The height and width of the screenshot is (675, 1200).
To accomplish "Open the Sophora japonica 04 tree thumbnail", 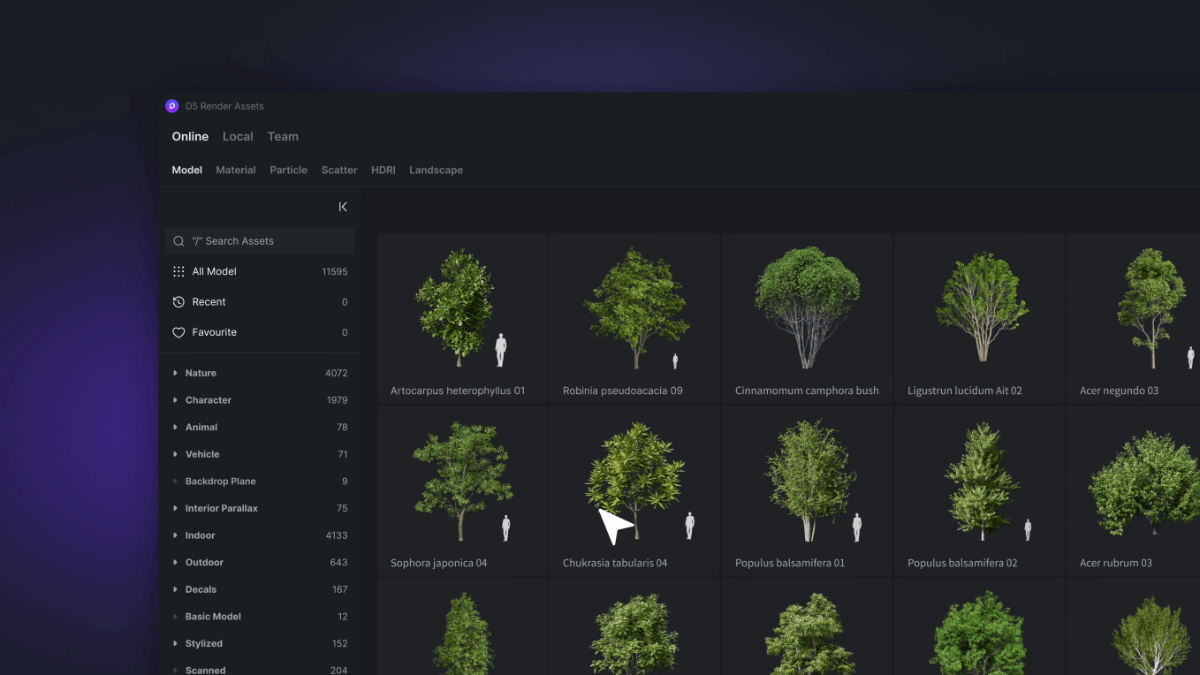I will point(461,480).
